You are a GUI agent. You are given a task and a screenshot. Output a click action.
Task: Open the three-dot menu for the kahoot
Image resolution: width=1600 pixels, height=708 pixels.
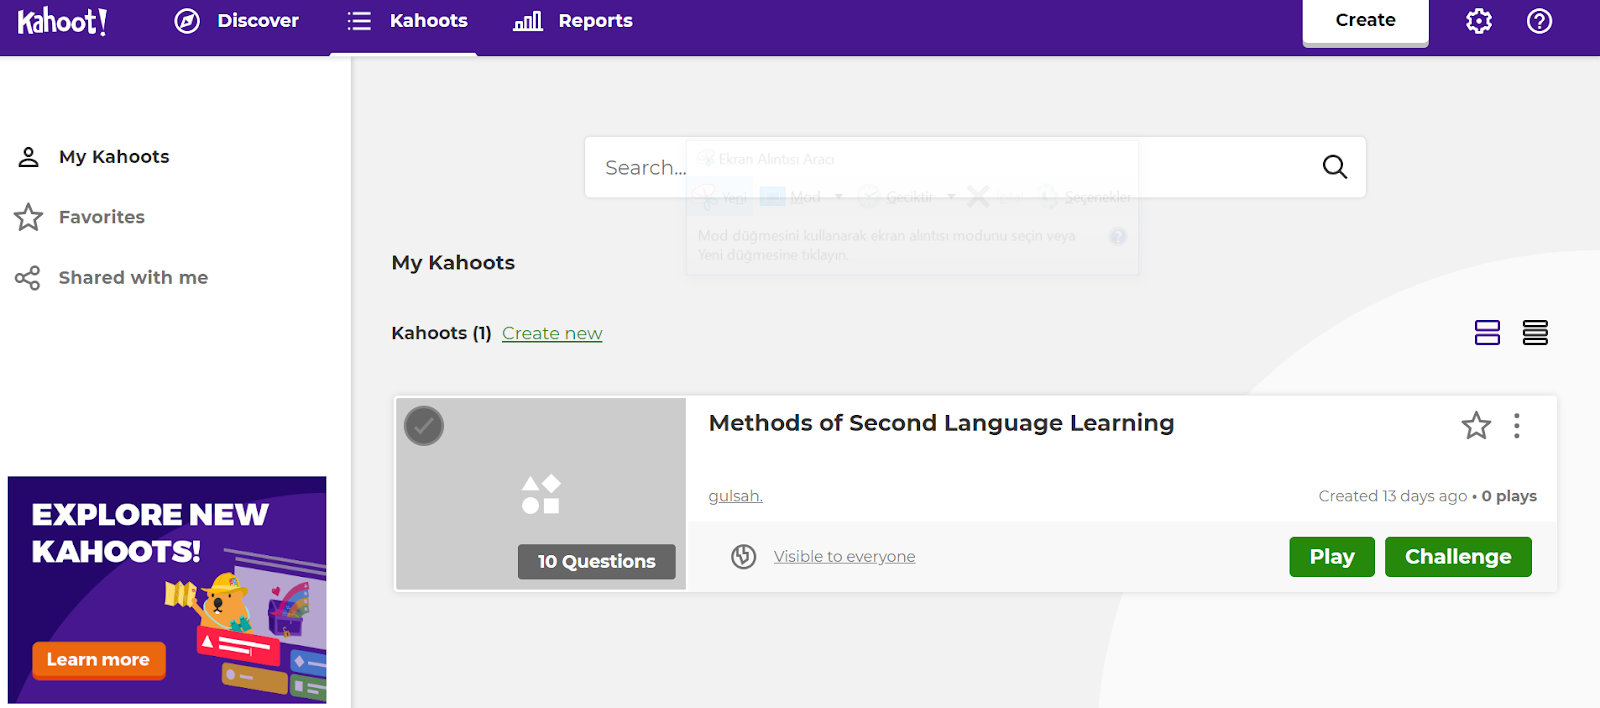tap(1517, 426)
